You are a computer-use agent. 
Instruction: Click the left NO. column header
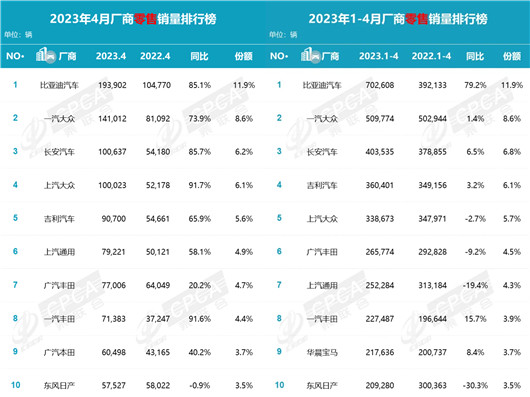click(x=15, y=56)
